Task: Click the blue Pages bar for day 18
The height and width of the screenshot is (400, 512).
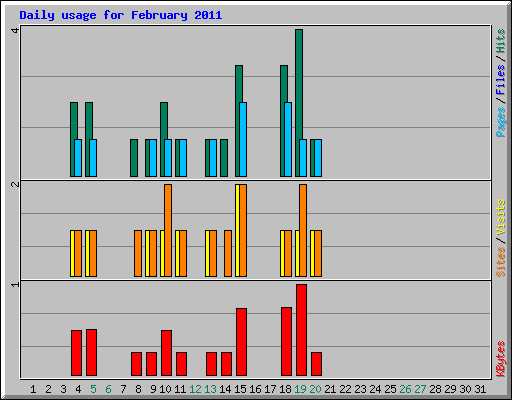Action: [288, 139]
